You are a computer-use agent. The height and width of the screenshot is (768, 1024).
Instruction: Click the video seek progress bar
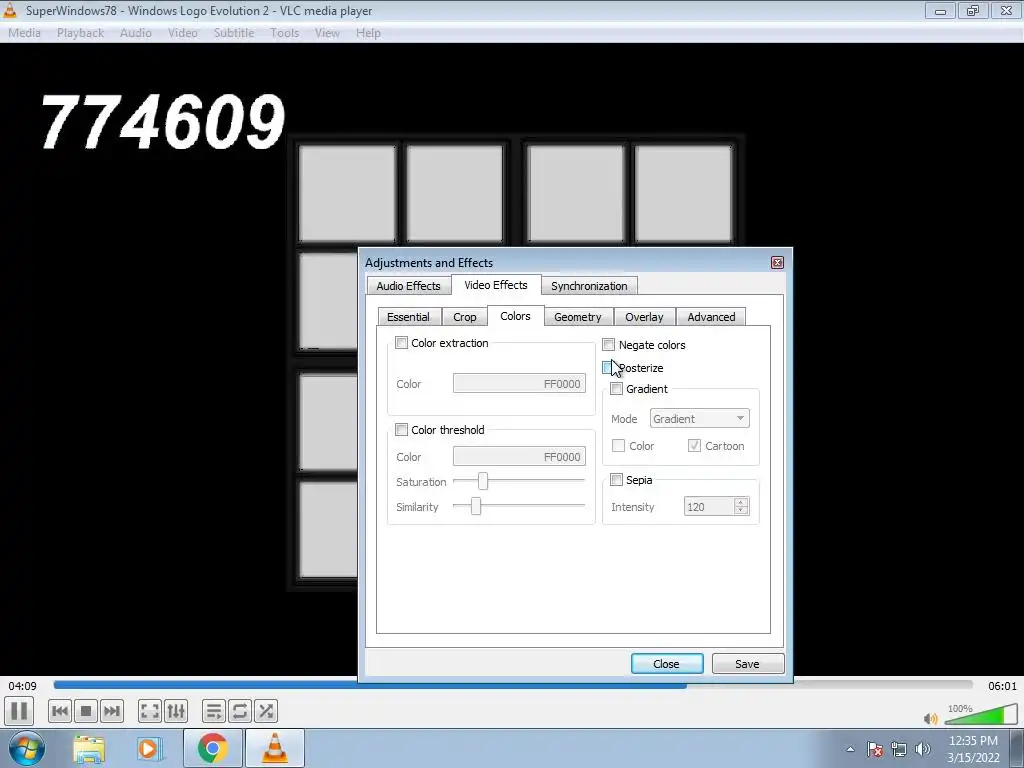[513, 685]
